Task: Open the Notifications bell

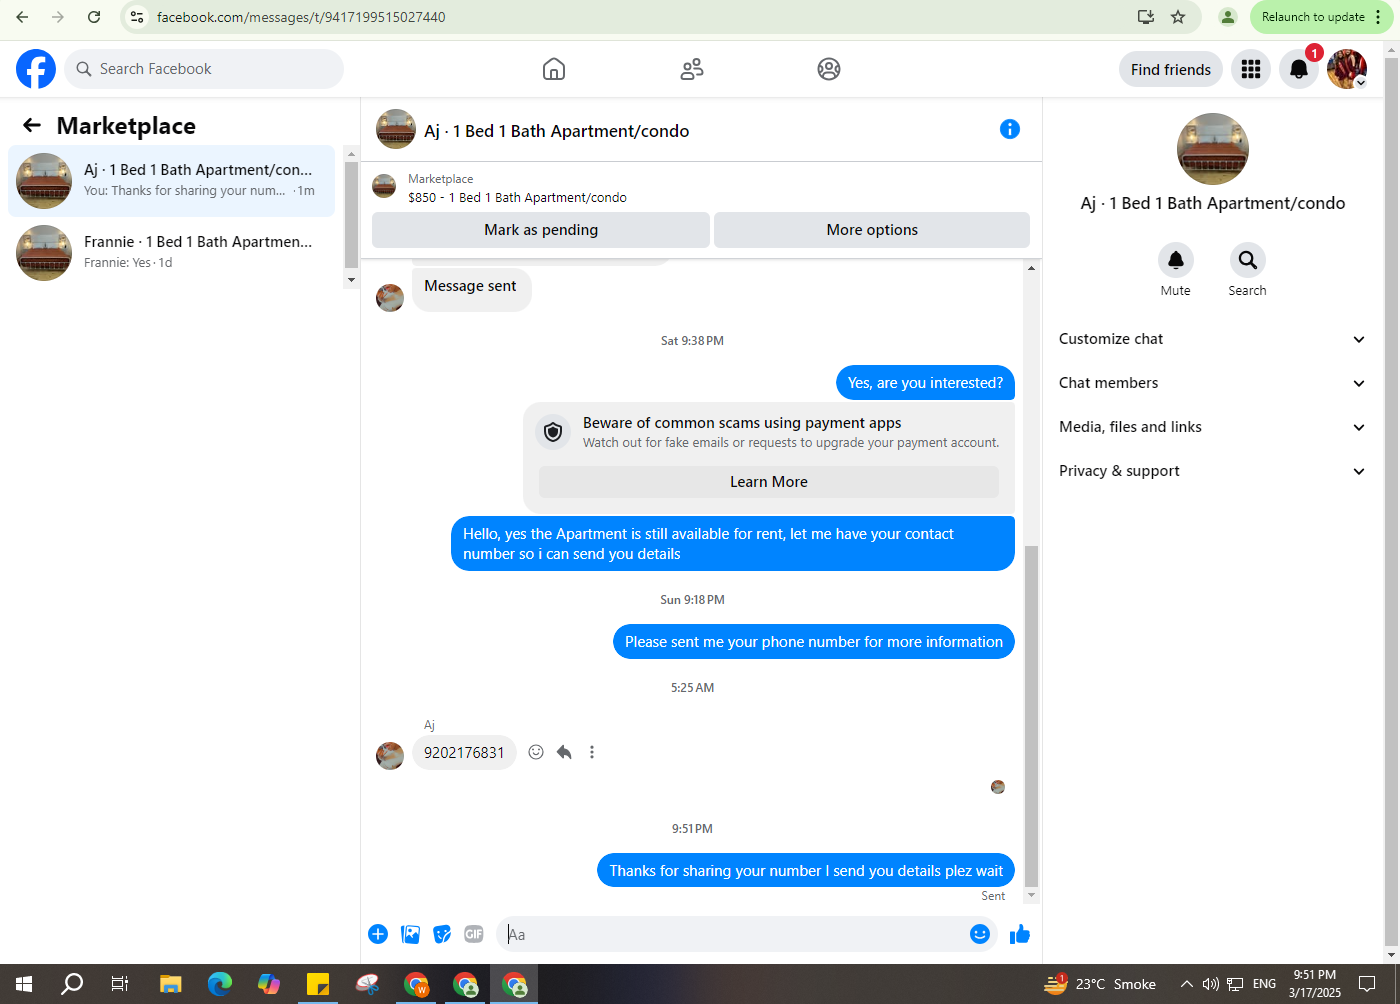Action: tap(1299, 69)
